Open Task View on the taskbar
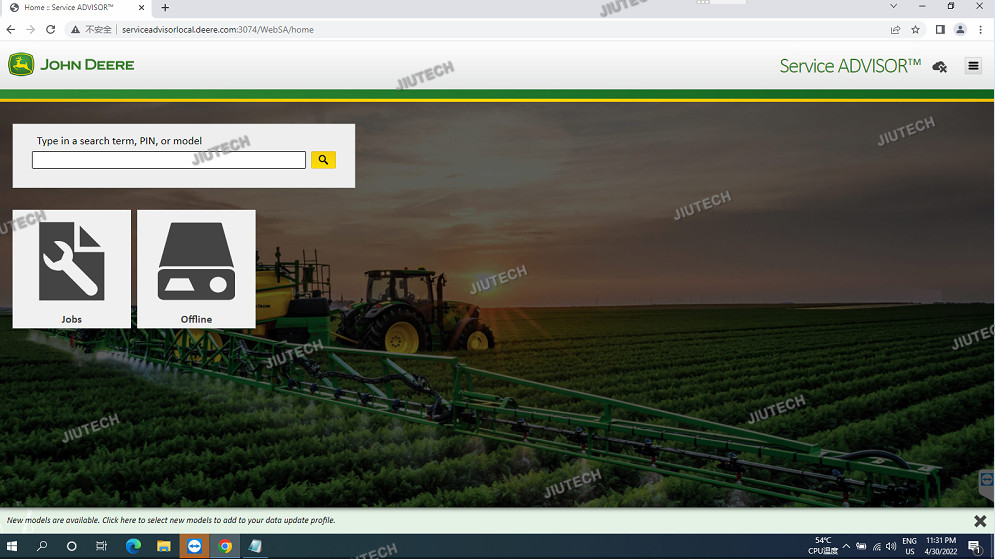 pyautogui.click(x=101, y=546)
